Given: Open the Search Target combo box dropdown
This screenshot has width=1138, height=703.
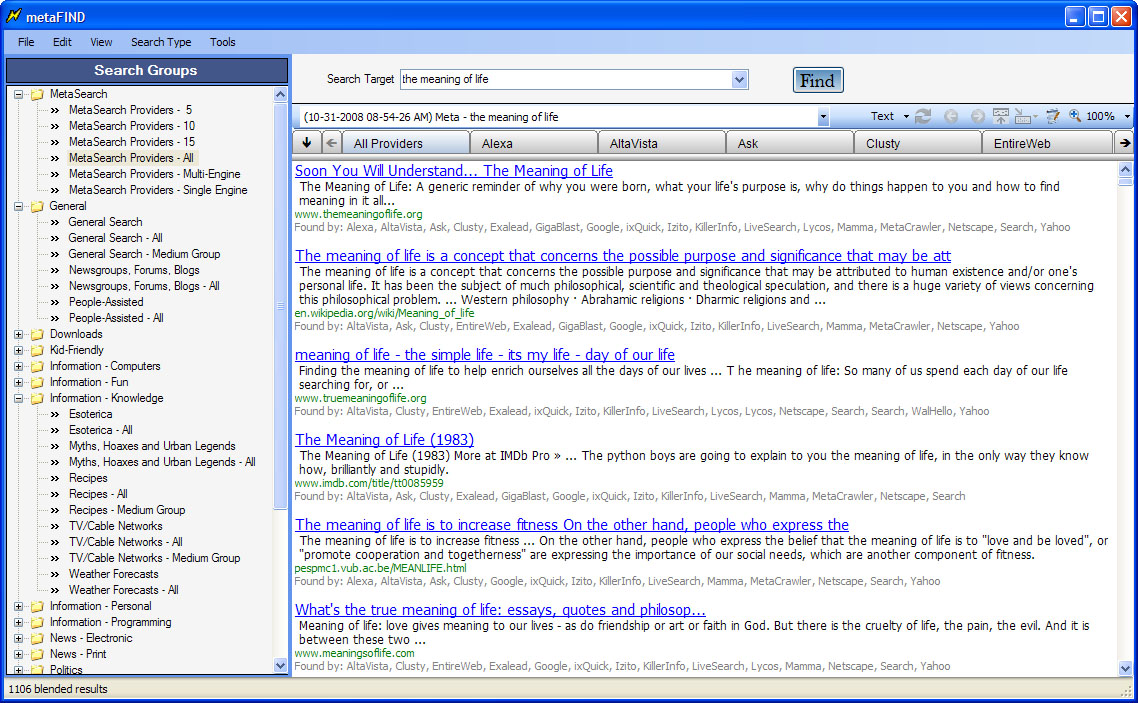Looking at the screenshot, I should (739, 80).
